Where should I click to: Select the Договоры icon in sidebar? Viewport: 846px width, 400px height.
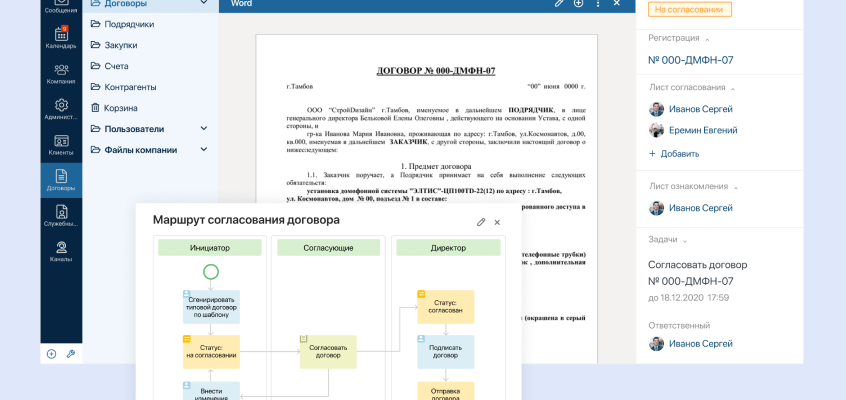click(x=61, y=180)
